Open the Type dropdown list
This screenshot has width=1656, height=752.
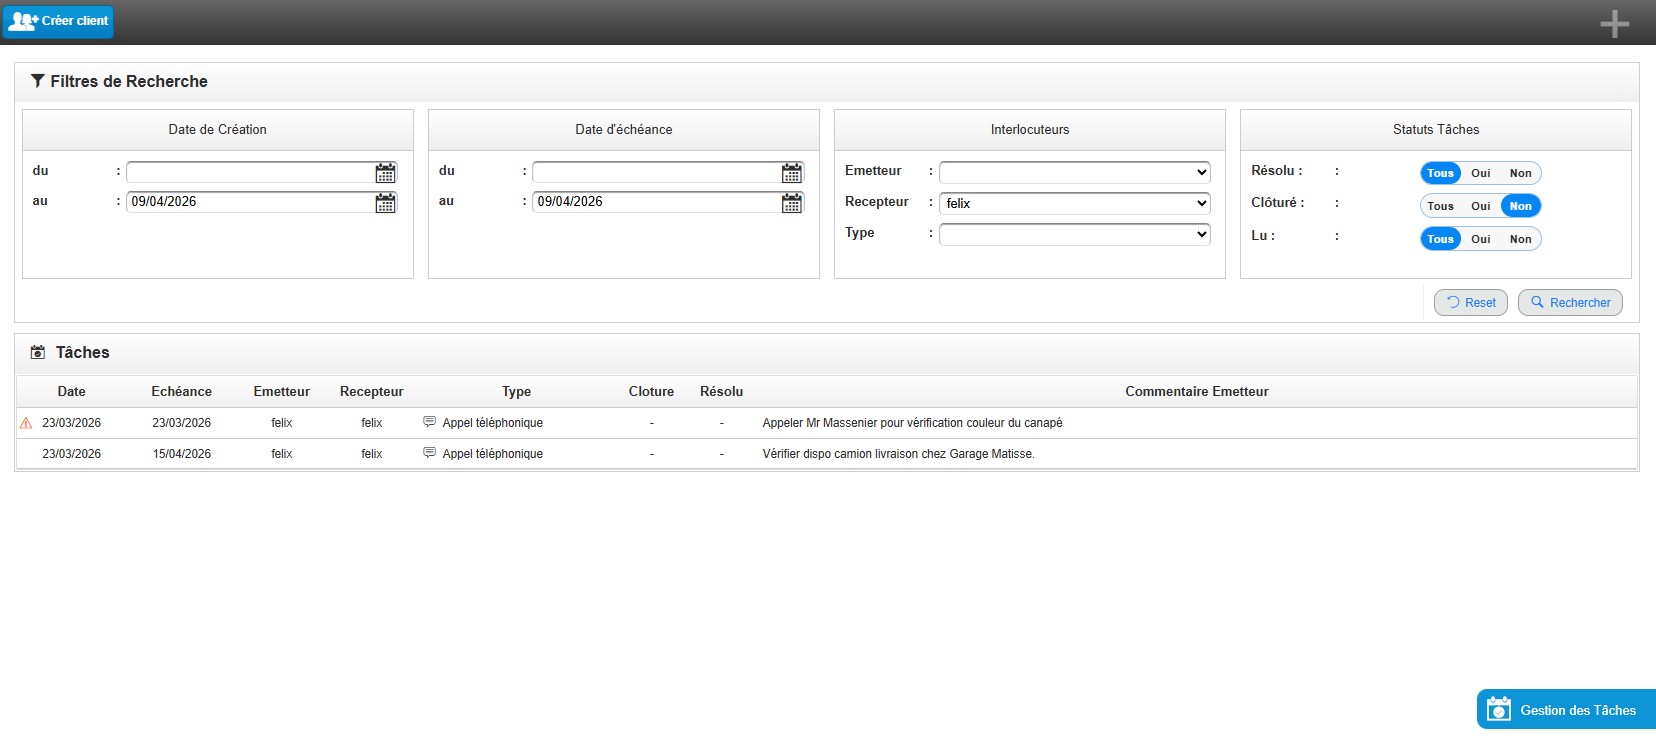click(x=1074, y=234)
